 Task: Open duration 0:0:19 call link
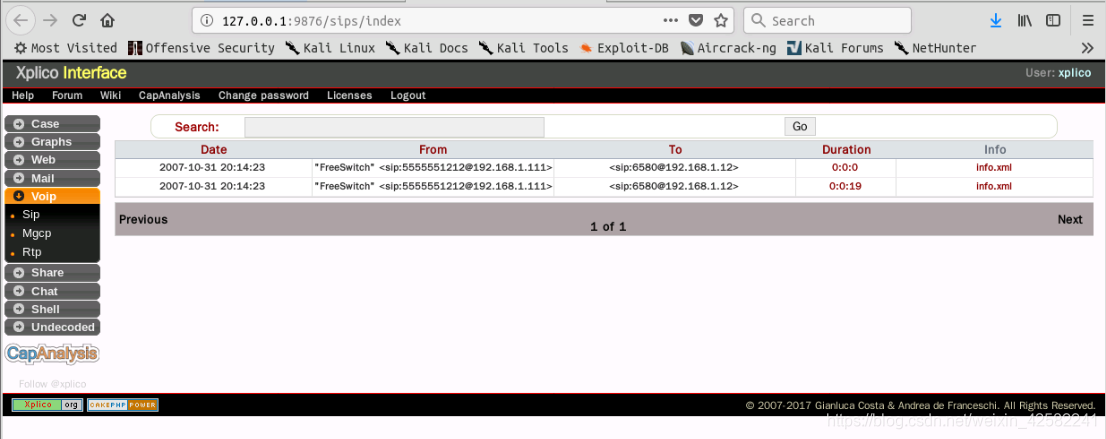pos(845,186)
